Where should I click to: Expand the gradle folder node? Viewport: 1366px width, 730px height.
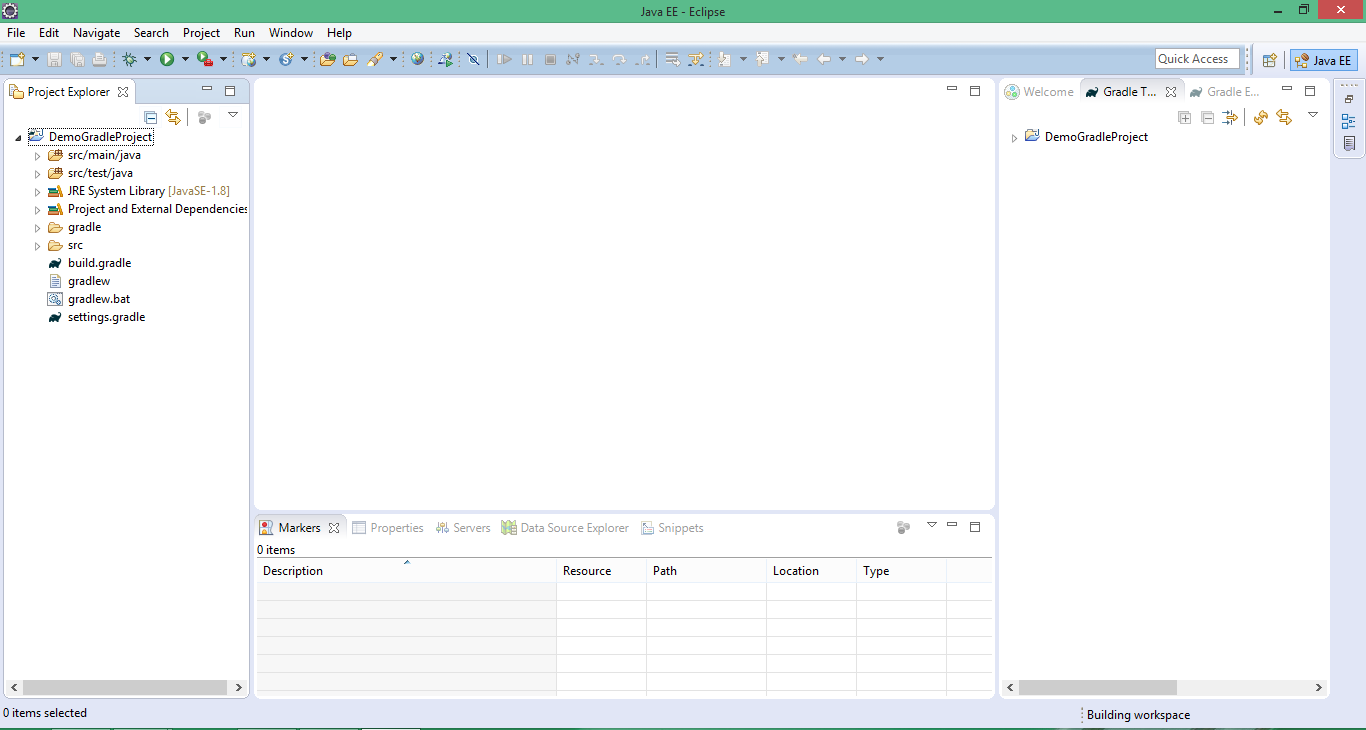coord(37,228)
